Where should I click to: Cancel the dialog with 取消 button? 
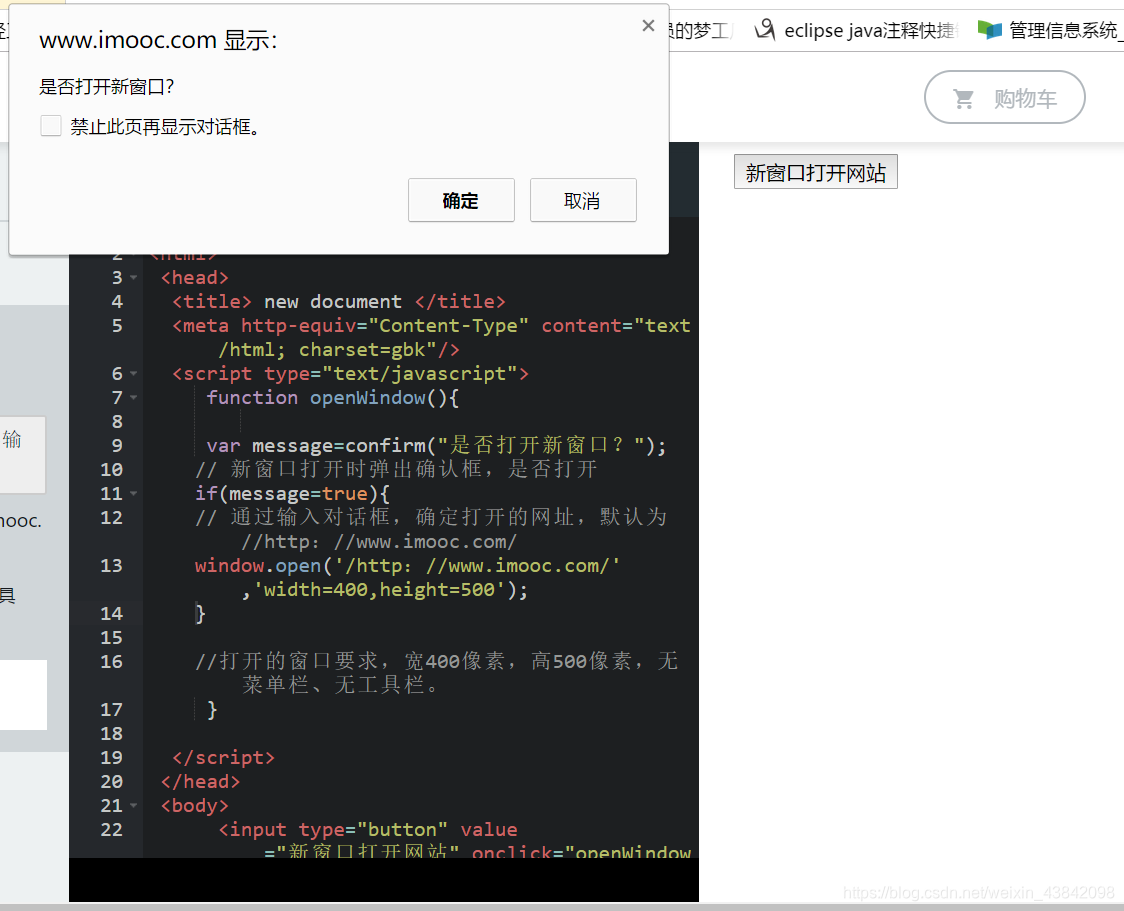pyautogui.click(x=583, y=200)
